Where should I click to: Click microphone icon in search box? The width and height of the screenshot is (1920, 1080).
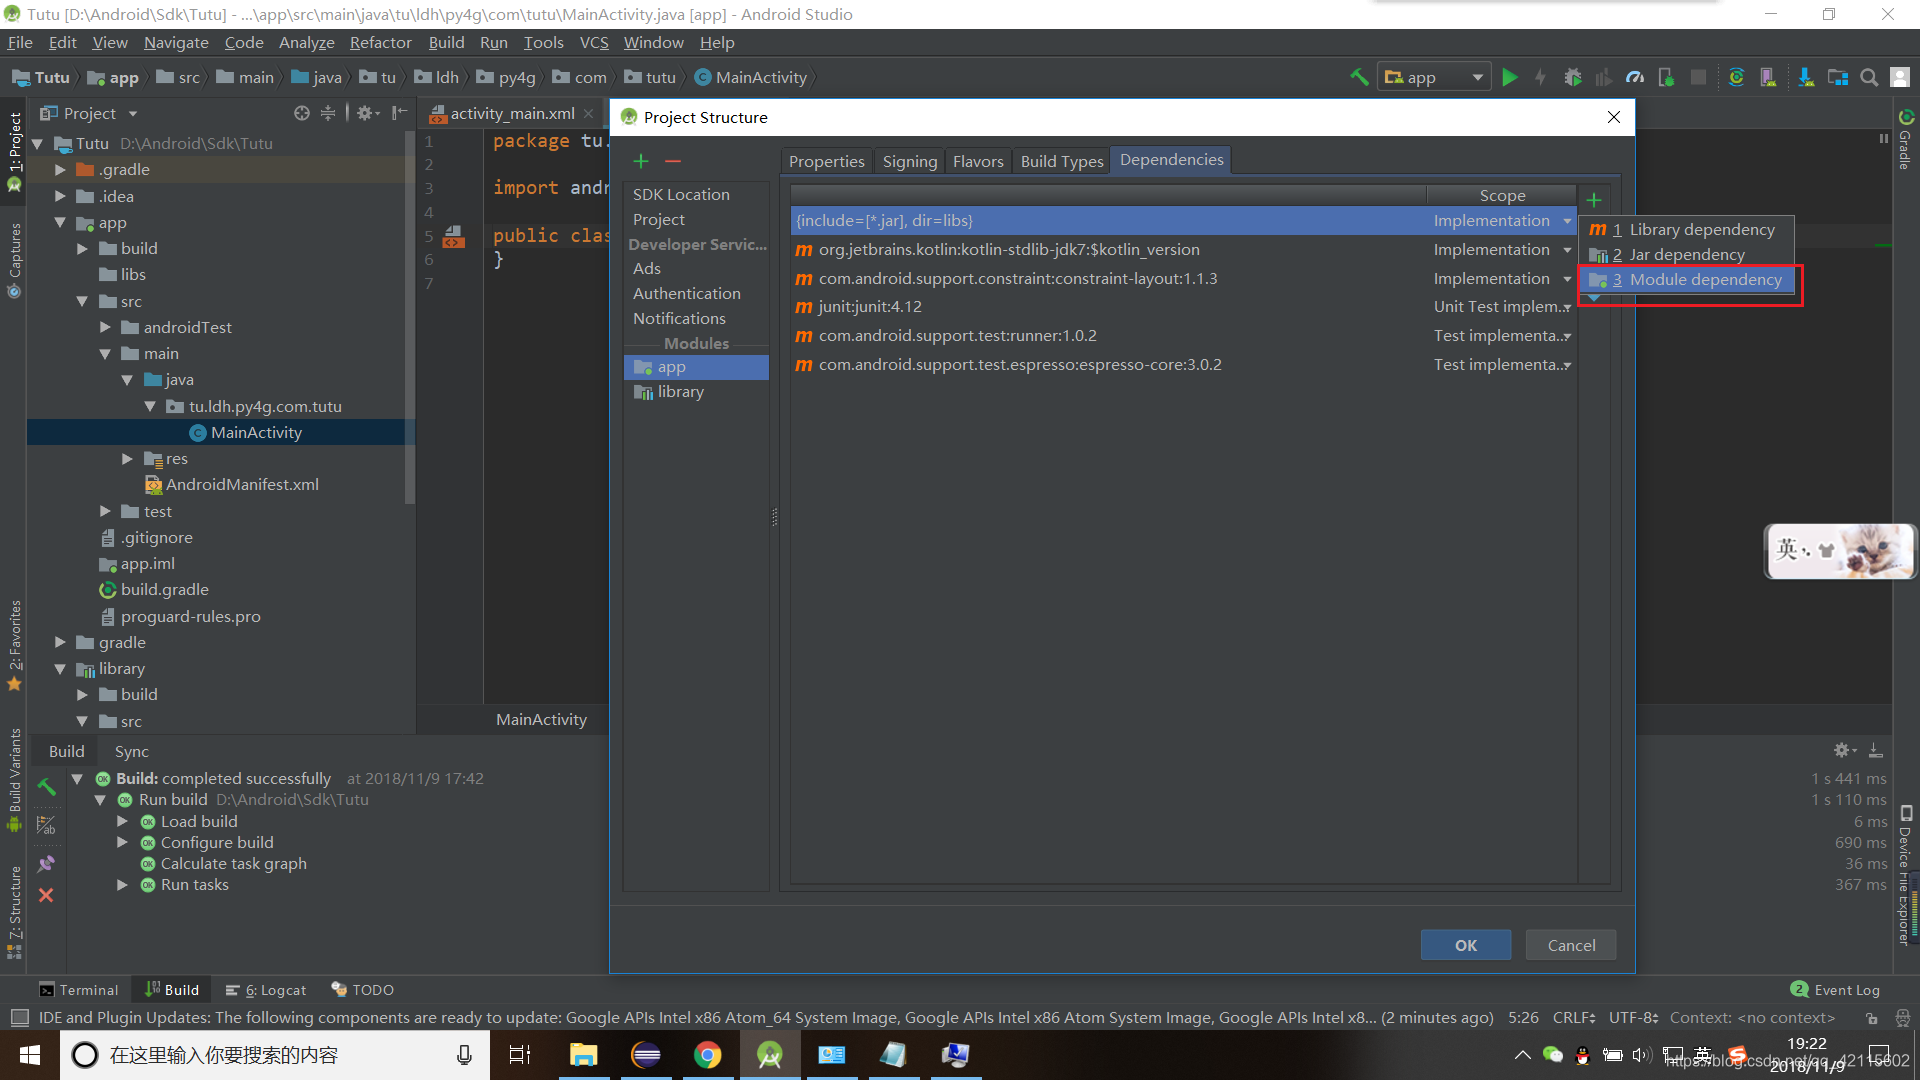pos(464,1055)
